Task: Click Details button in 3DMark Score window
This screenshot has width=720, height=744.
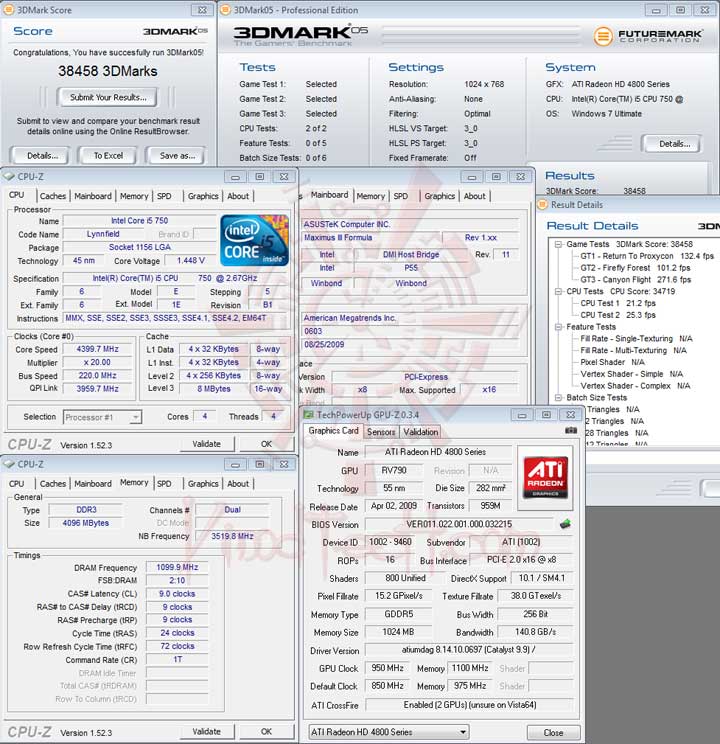Action: (42, 156)
